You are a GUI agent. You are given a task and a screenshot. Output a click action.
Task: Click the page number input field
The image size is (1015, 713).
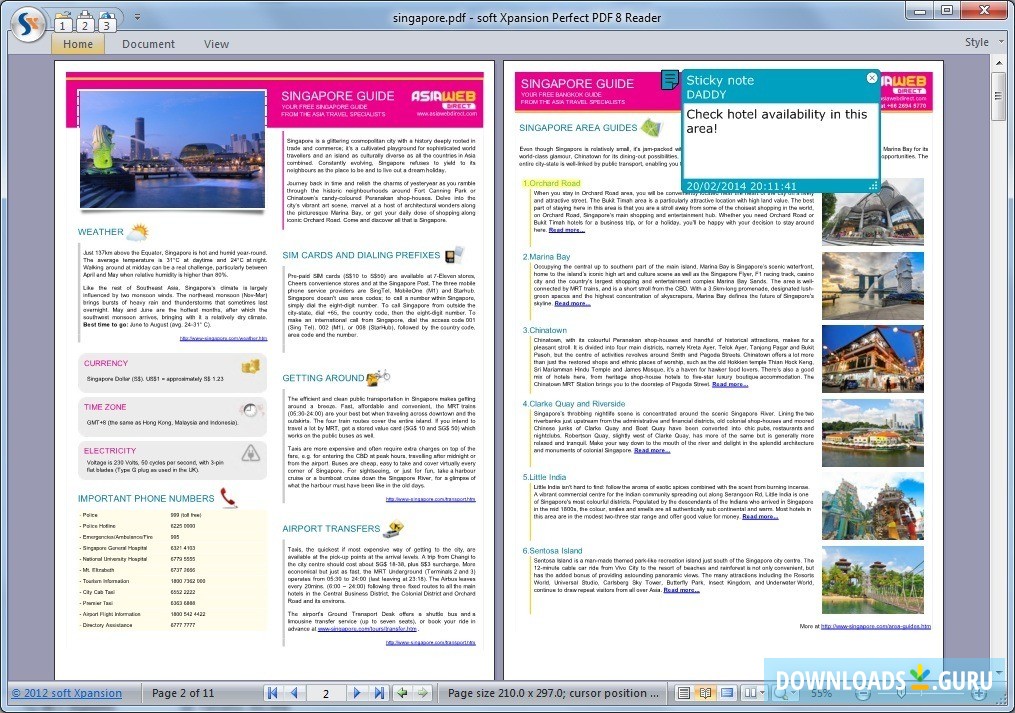325,692
